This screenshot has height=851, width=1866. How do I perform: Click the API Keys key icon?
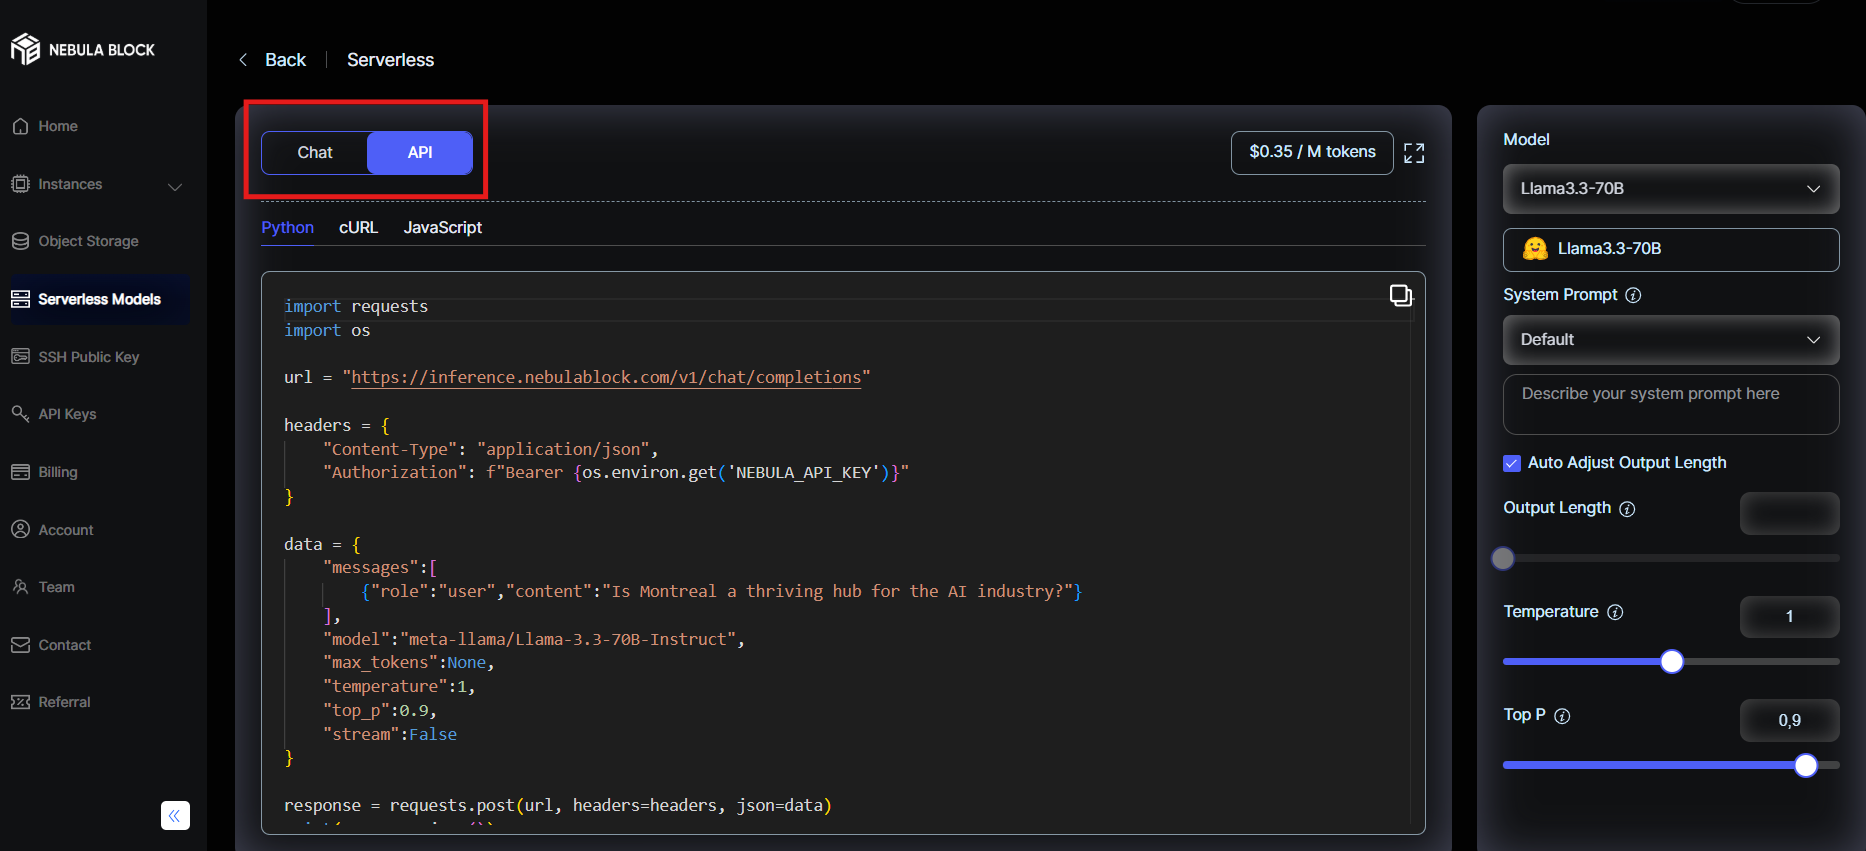pos(20,413)
